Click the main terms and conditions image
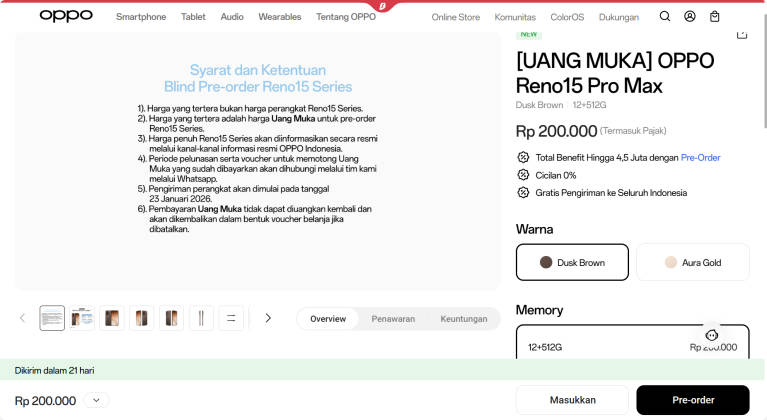The image size is (767, 420). click(258, 160)
